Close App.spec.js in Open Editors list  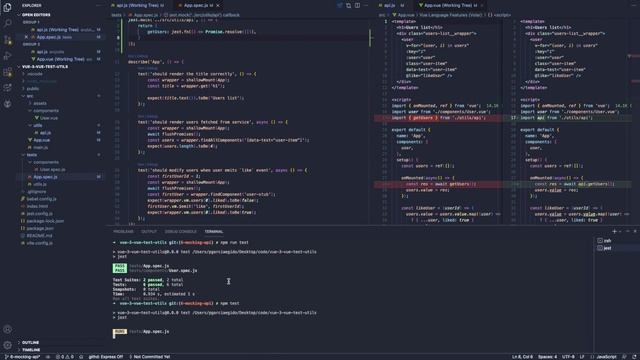[27, 37]
